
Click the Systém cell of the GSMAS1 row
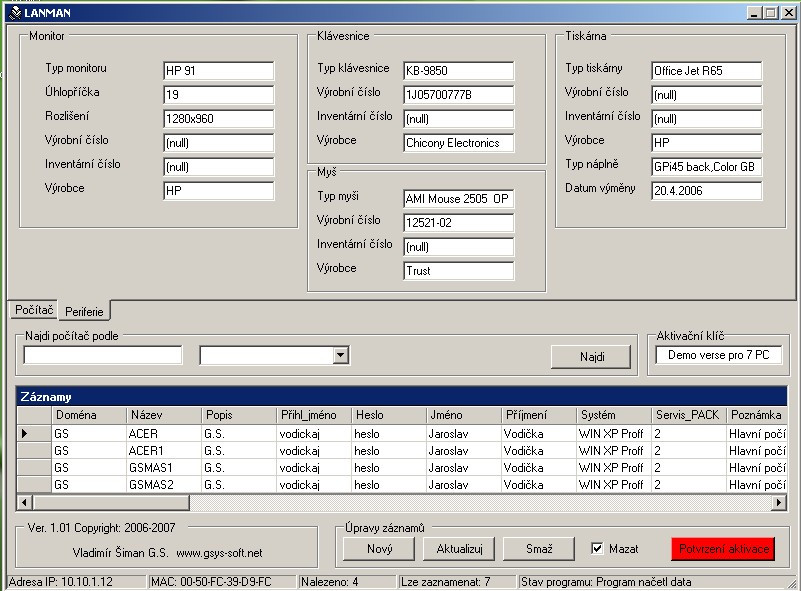(x=614, y=467)
